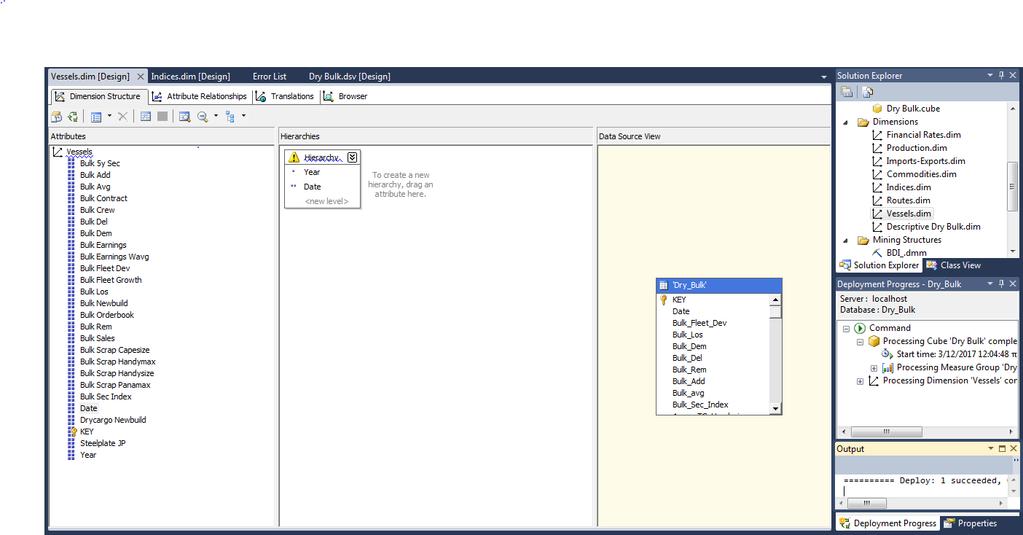This screenshot has width=1023, height=535.
Task: Click the key icon beside KEY in Dry_Bulk table
Action: pyautogui.click(x=664, y=300)
